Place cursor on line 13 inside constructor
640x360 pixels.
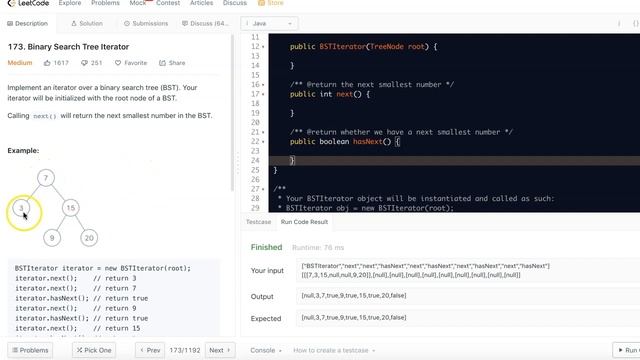click(x=454, y=56)
